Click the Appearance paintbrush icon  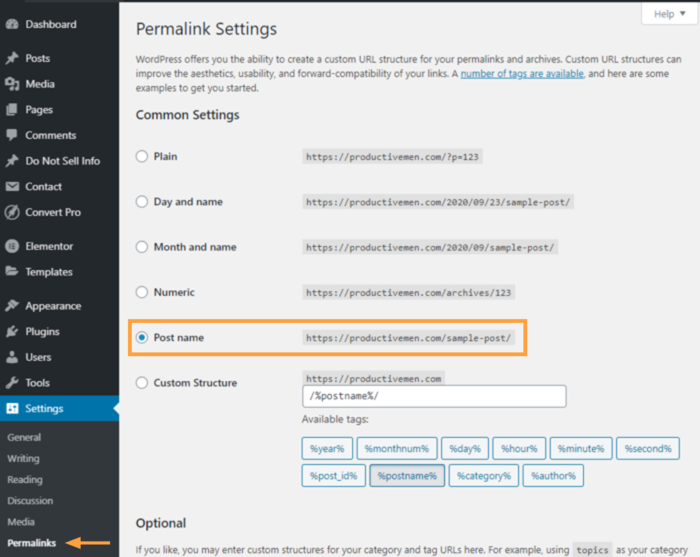(x=12, y=306)
